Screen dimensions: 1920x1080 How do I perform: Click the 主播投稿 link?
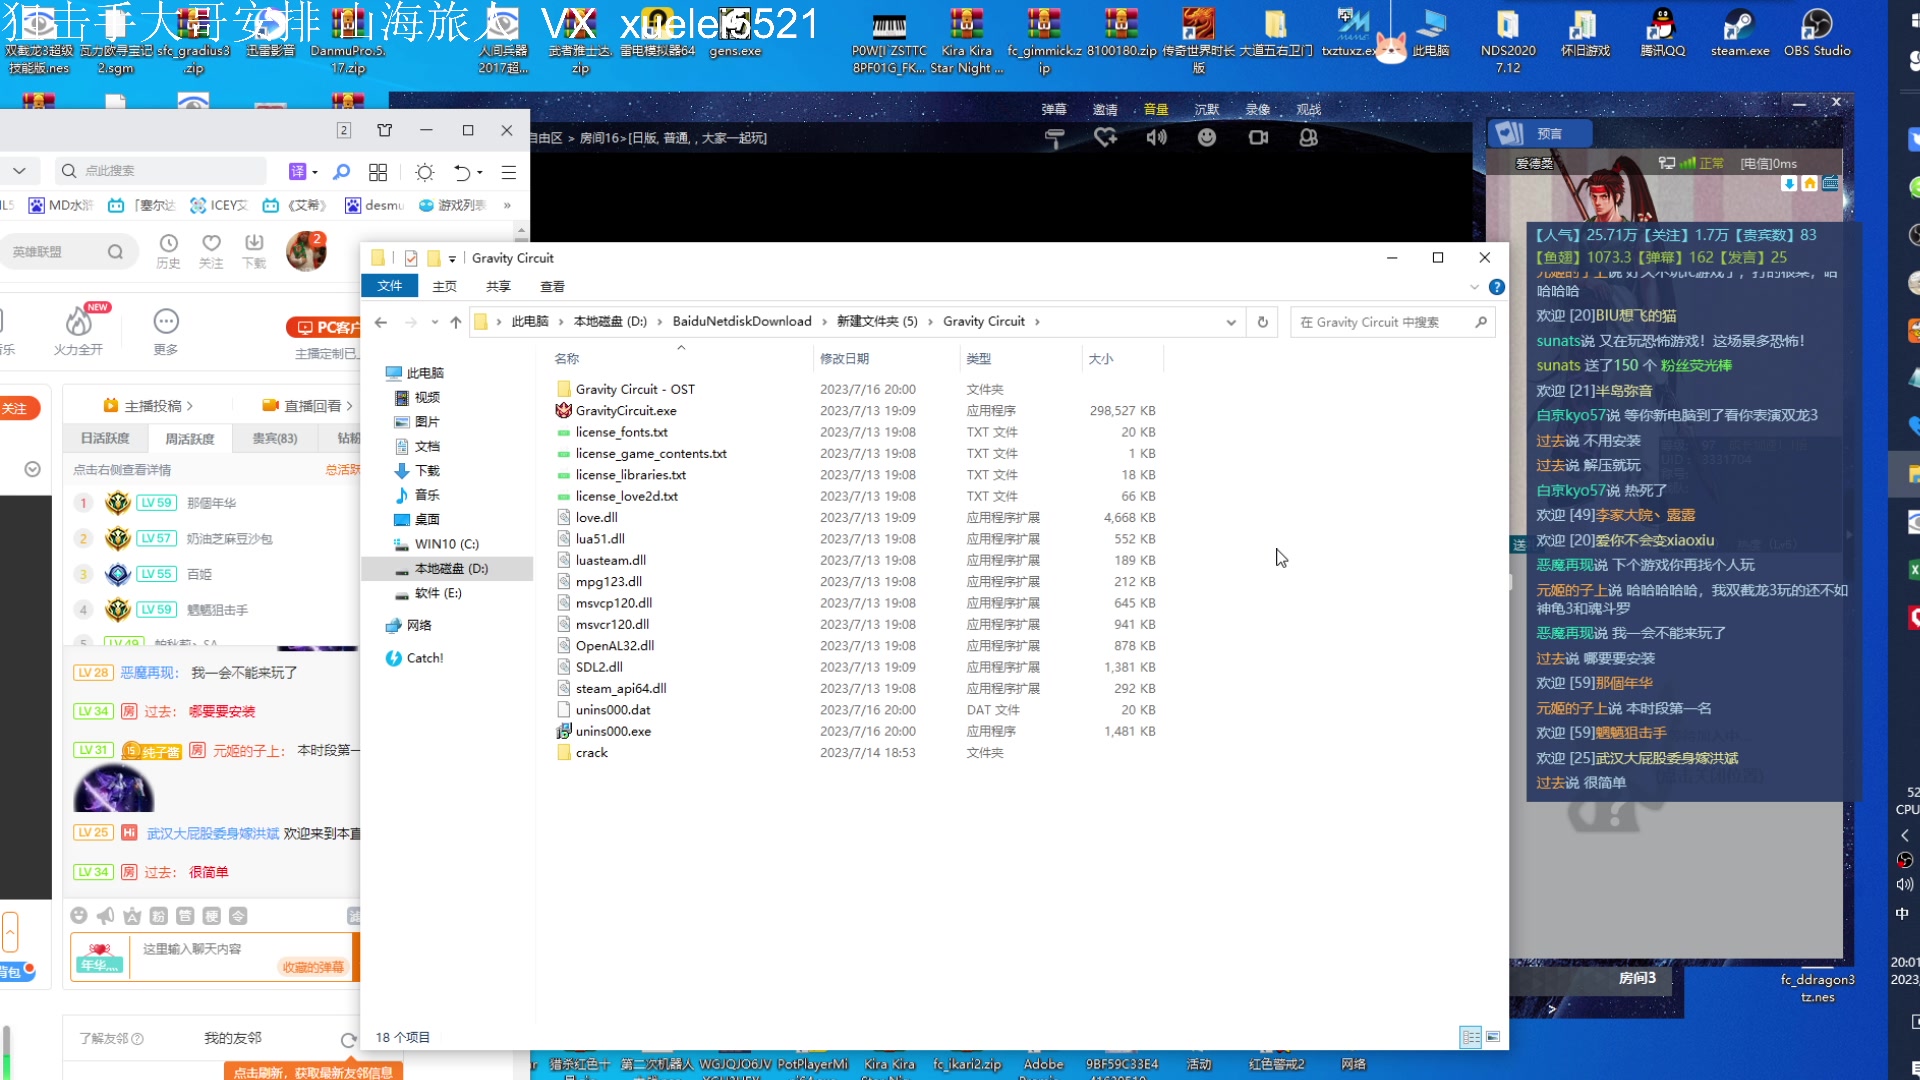[x=153, y=406]
